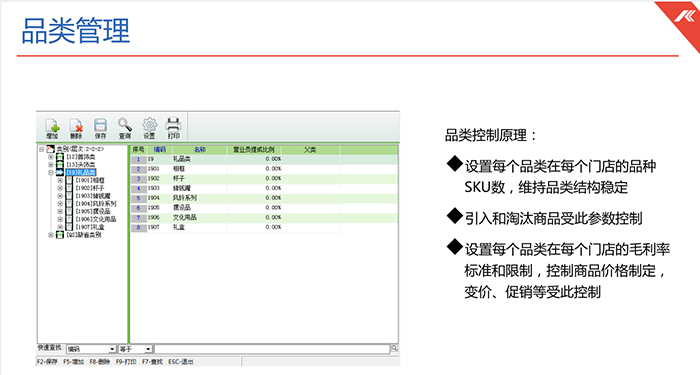
Task: Select the [QS]缺省类别 tree item
Action: [x=83, y=235]
